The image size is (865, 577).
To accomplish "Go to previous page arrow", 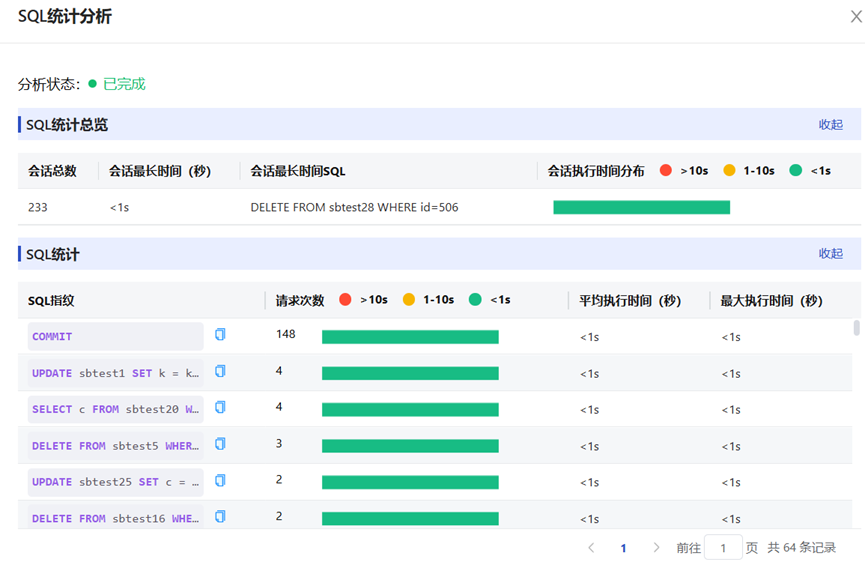I will (591, 548).
